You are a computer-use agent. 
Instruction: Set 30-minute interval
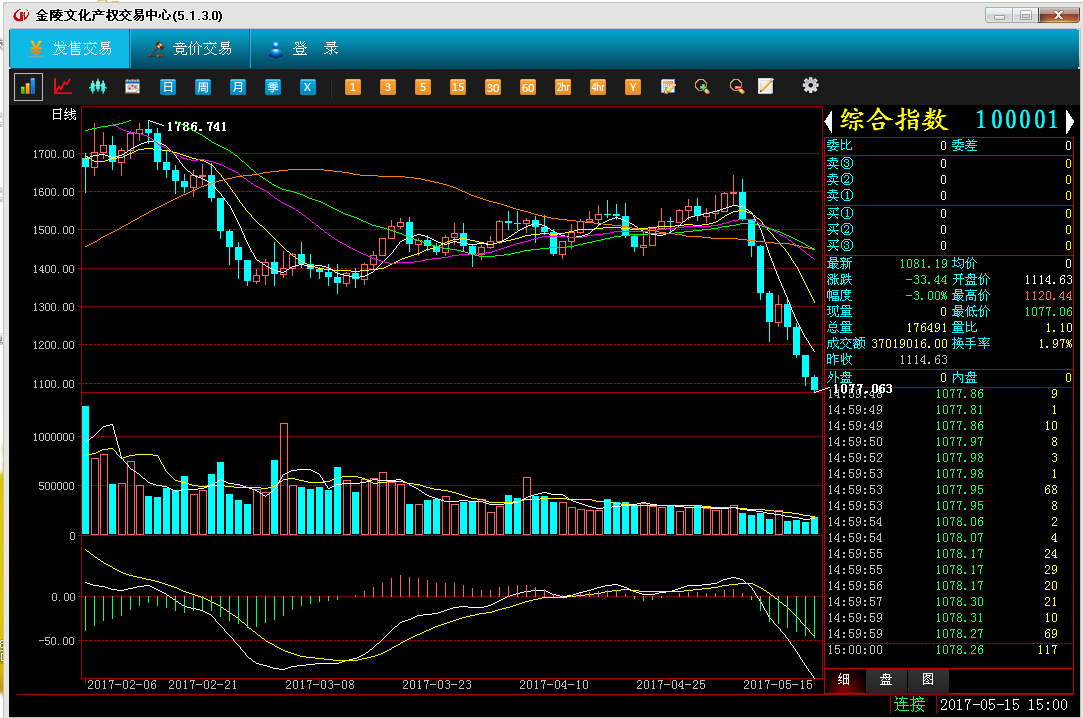point(492,87)
